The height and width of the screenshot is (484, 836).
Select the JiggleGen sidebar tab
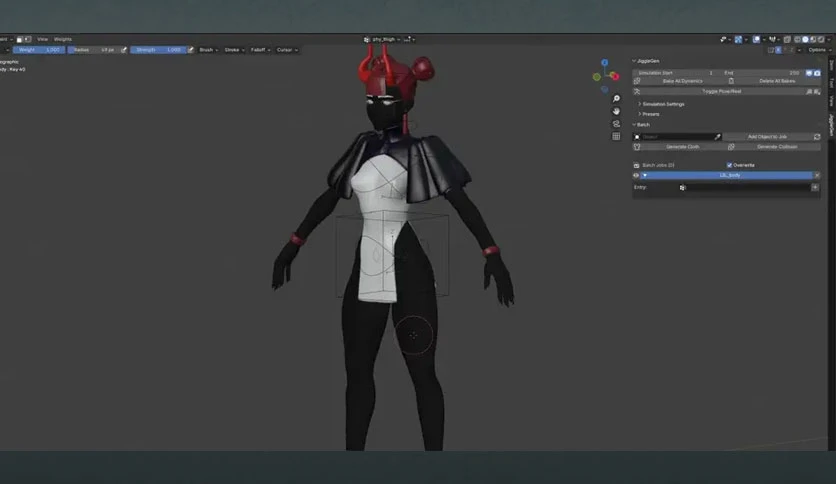pos(831,125)
